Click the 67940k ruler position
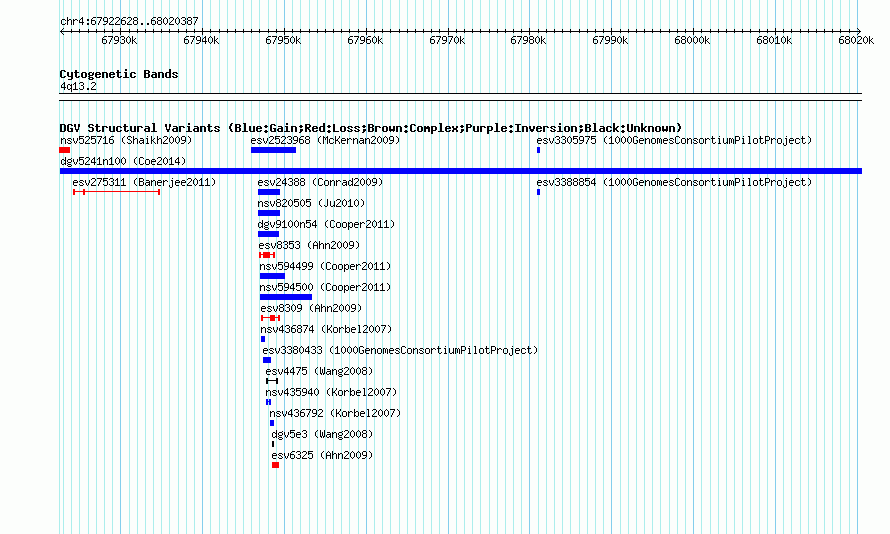 pyautogui.click(x=201, y=40)
